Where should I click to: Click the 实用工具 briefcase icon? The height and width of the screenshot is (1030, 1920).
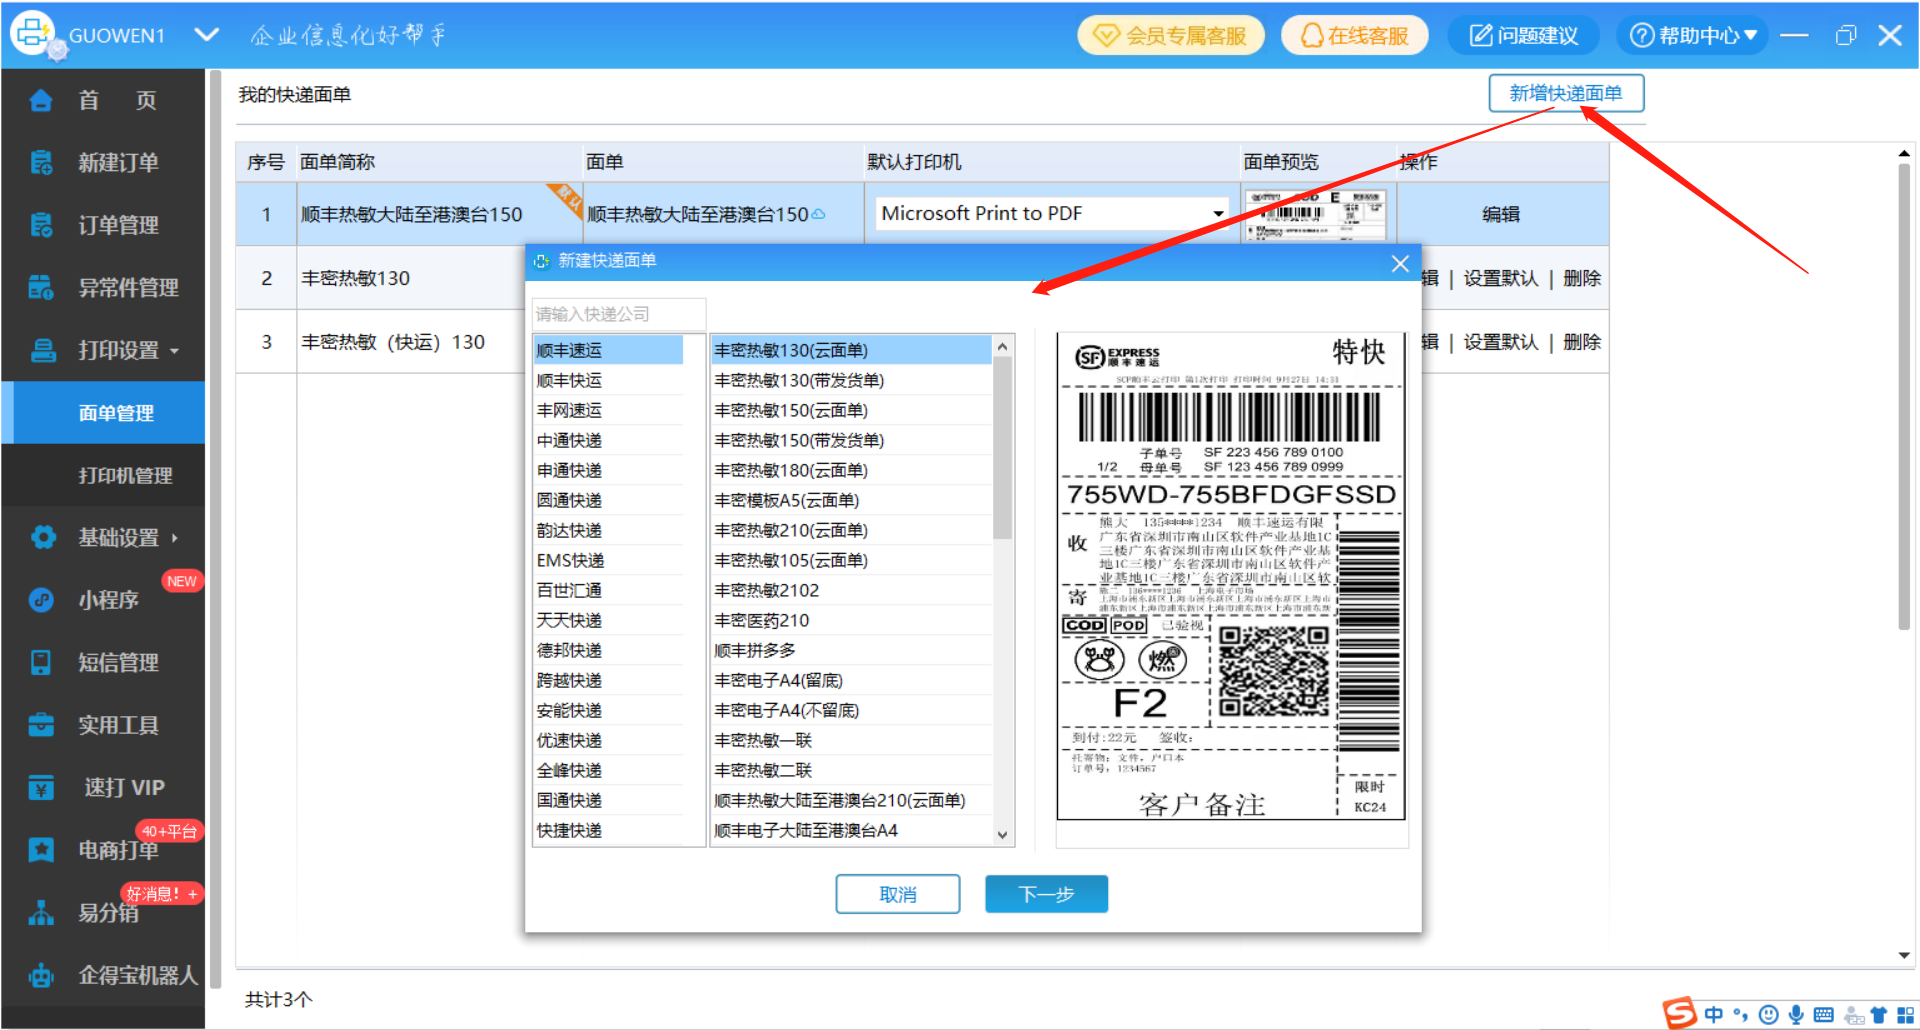pyautogui.click(x=41, y=725)
